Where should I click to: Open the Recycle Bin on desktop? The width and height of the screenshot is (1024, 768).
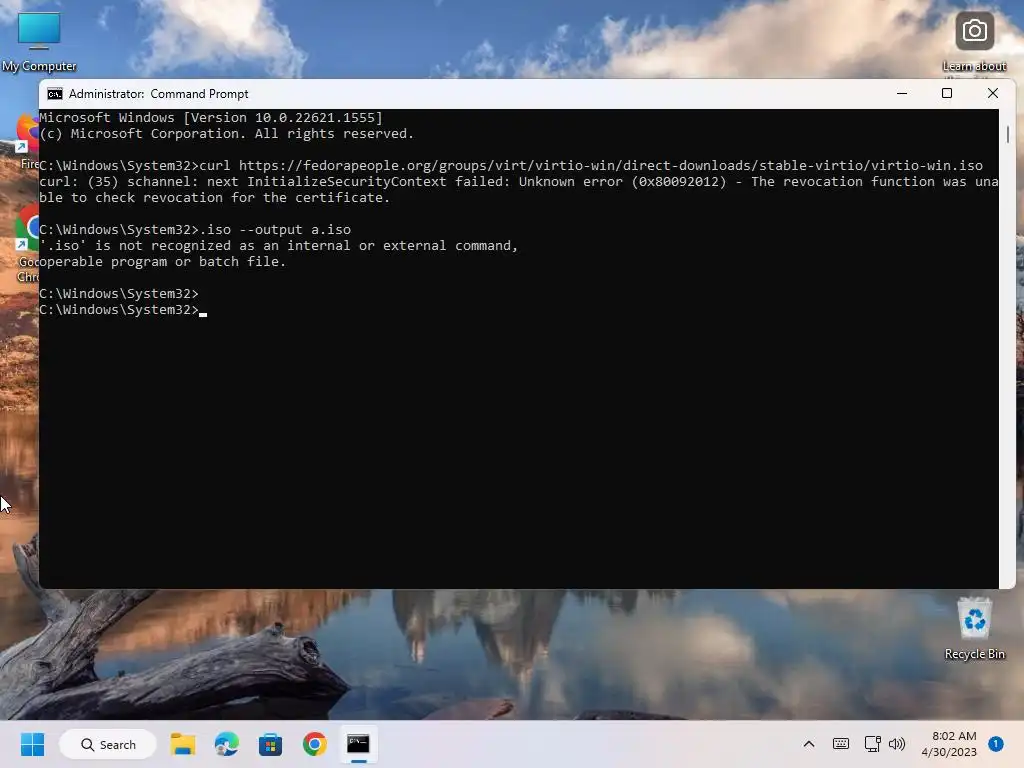974,628
